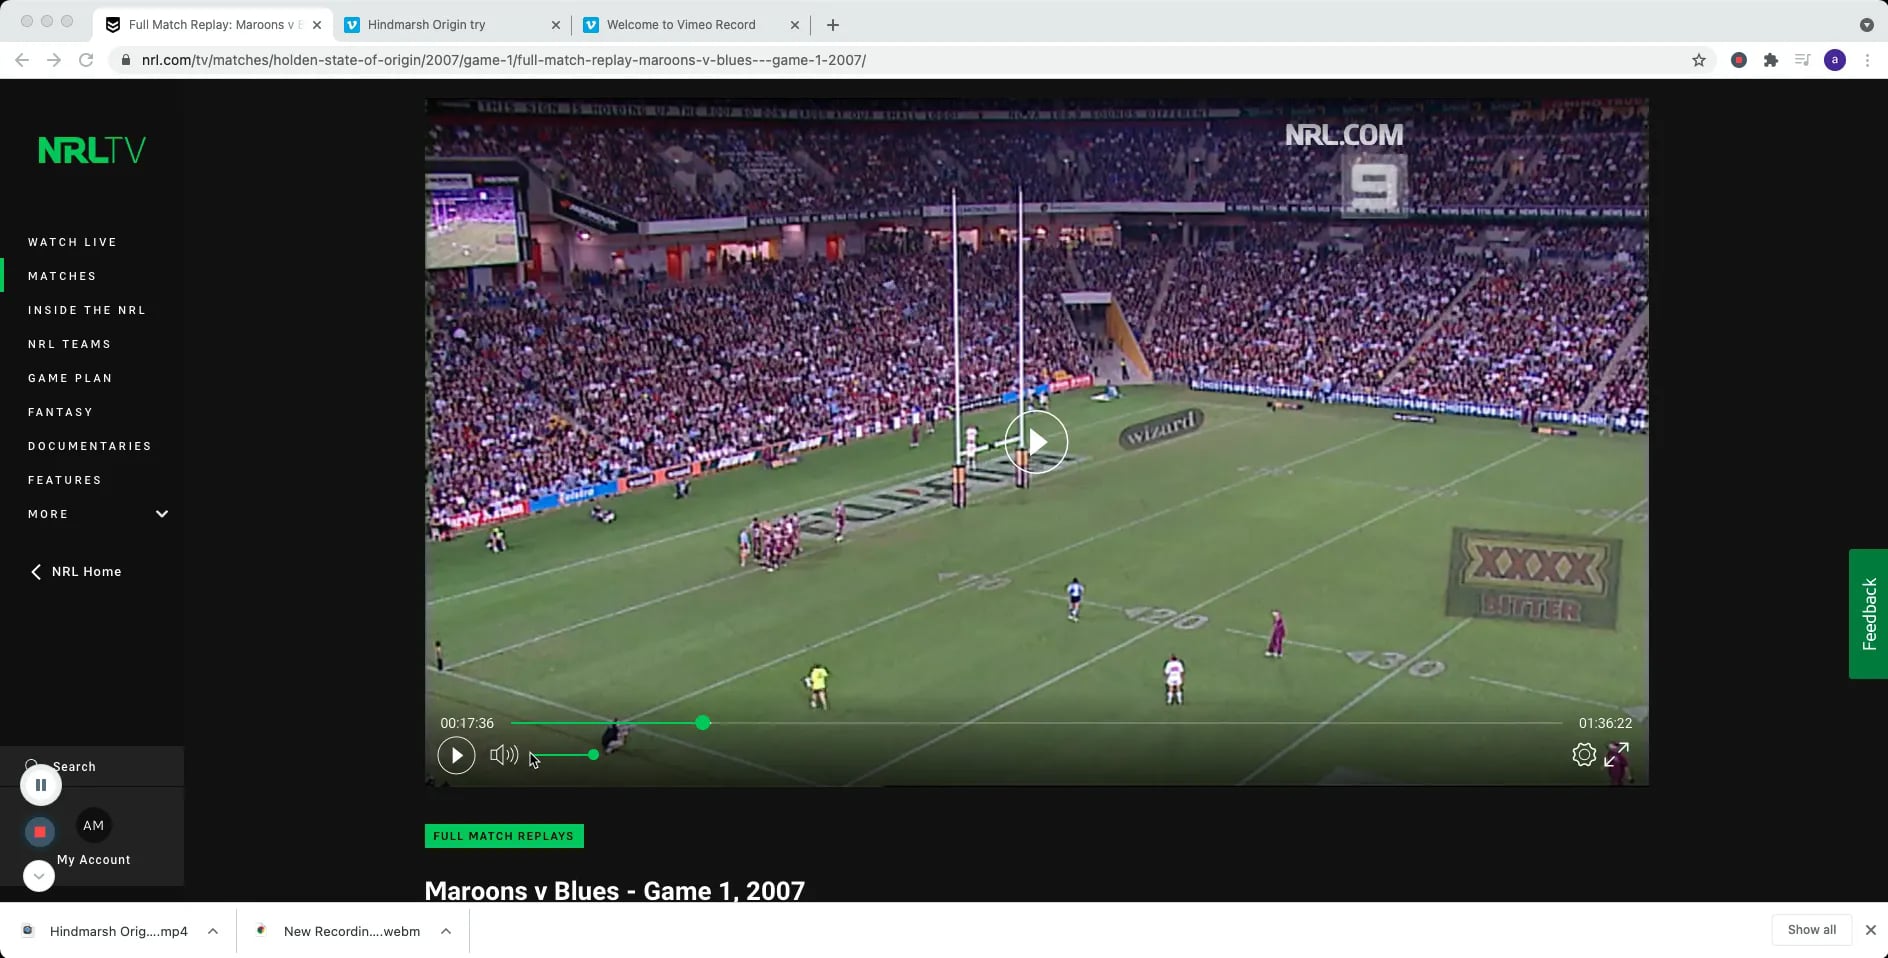
Task: Navigate to NRL Teams in the sidebar
Action: 69,344
